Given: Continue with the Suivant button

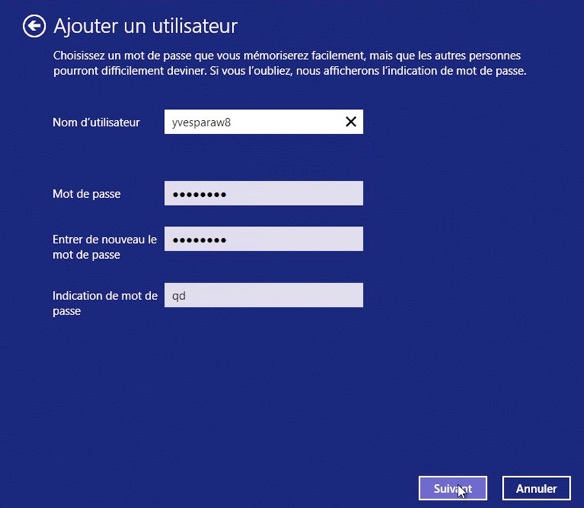Looking at the screenshot, I should 453,488.
